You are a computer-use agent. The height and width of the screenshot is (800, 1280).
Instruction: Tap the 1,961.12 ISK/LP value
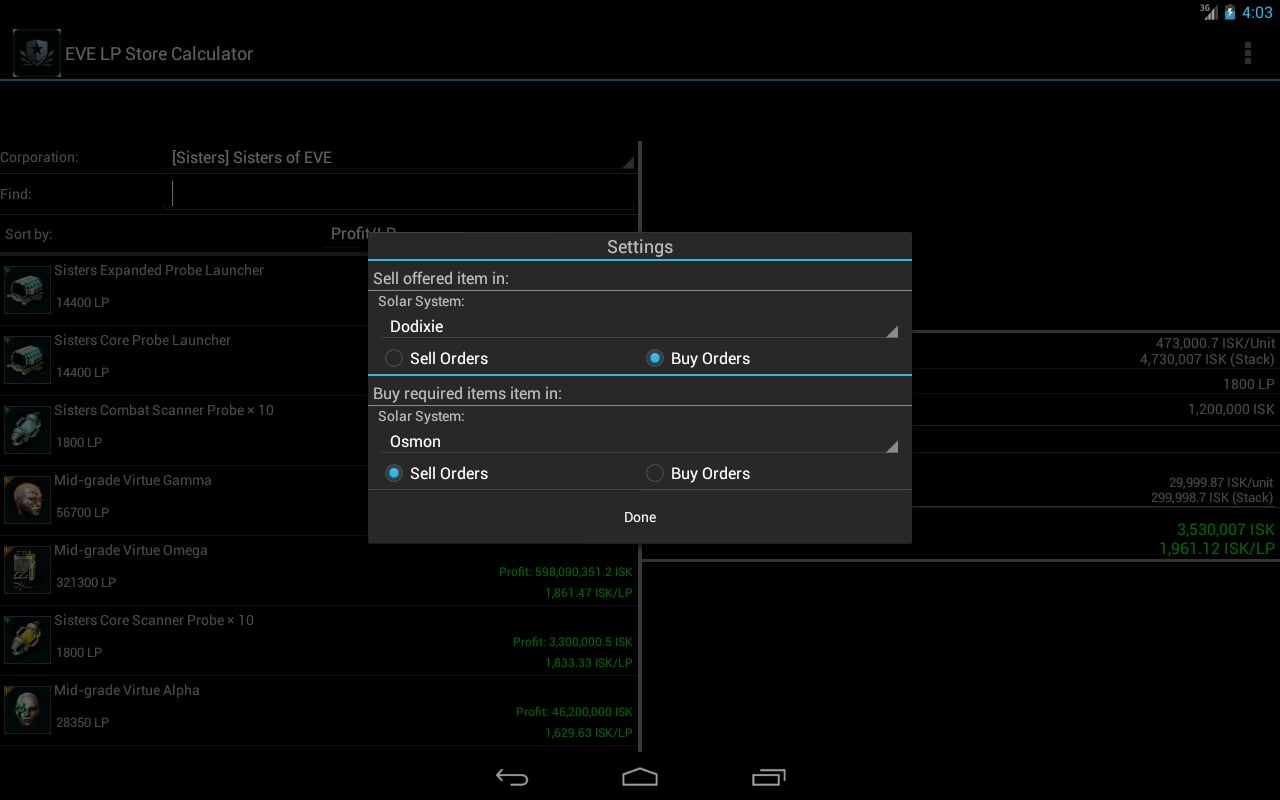[x=1217, y=549]
